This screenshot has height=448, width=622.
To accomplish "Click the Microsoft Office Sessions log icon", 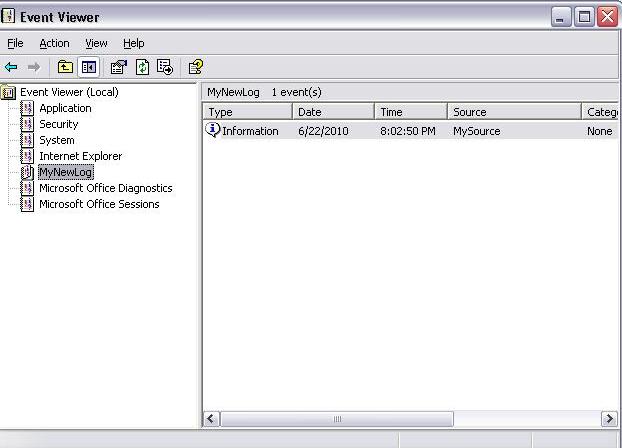I will click(x=27, y=204).
